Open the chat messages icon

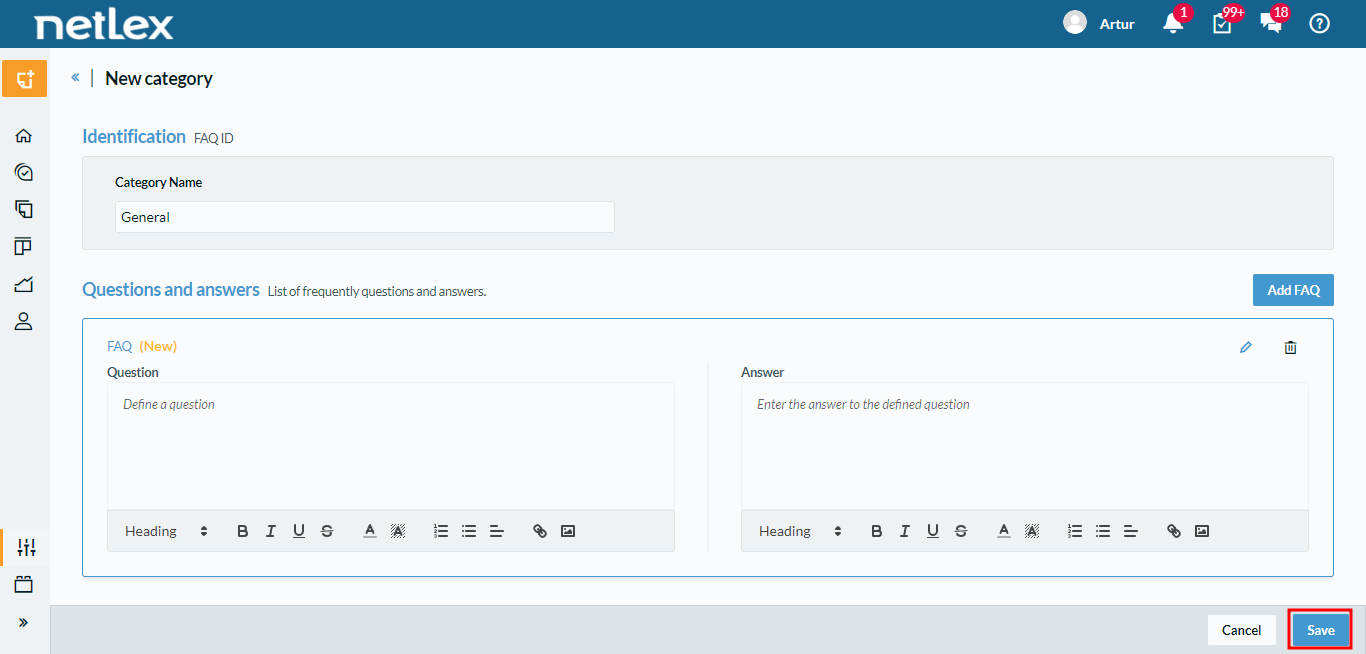(x=1271, y=23)
